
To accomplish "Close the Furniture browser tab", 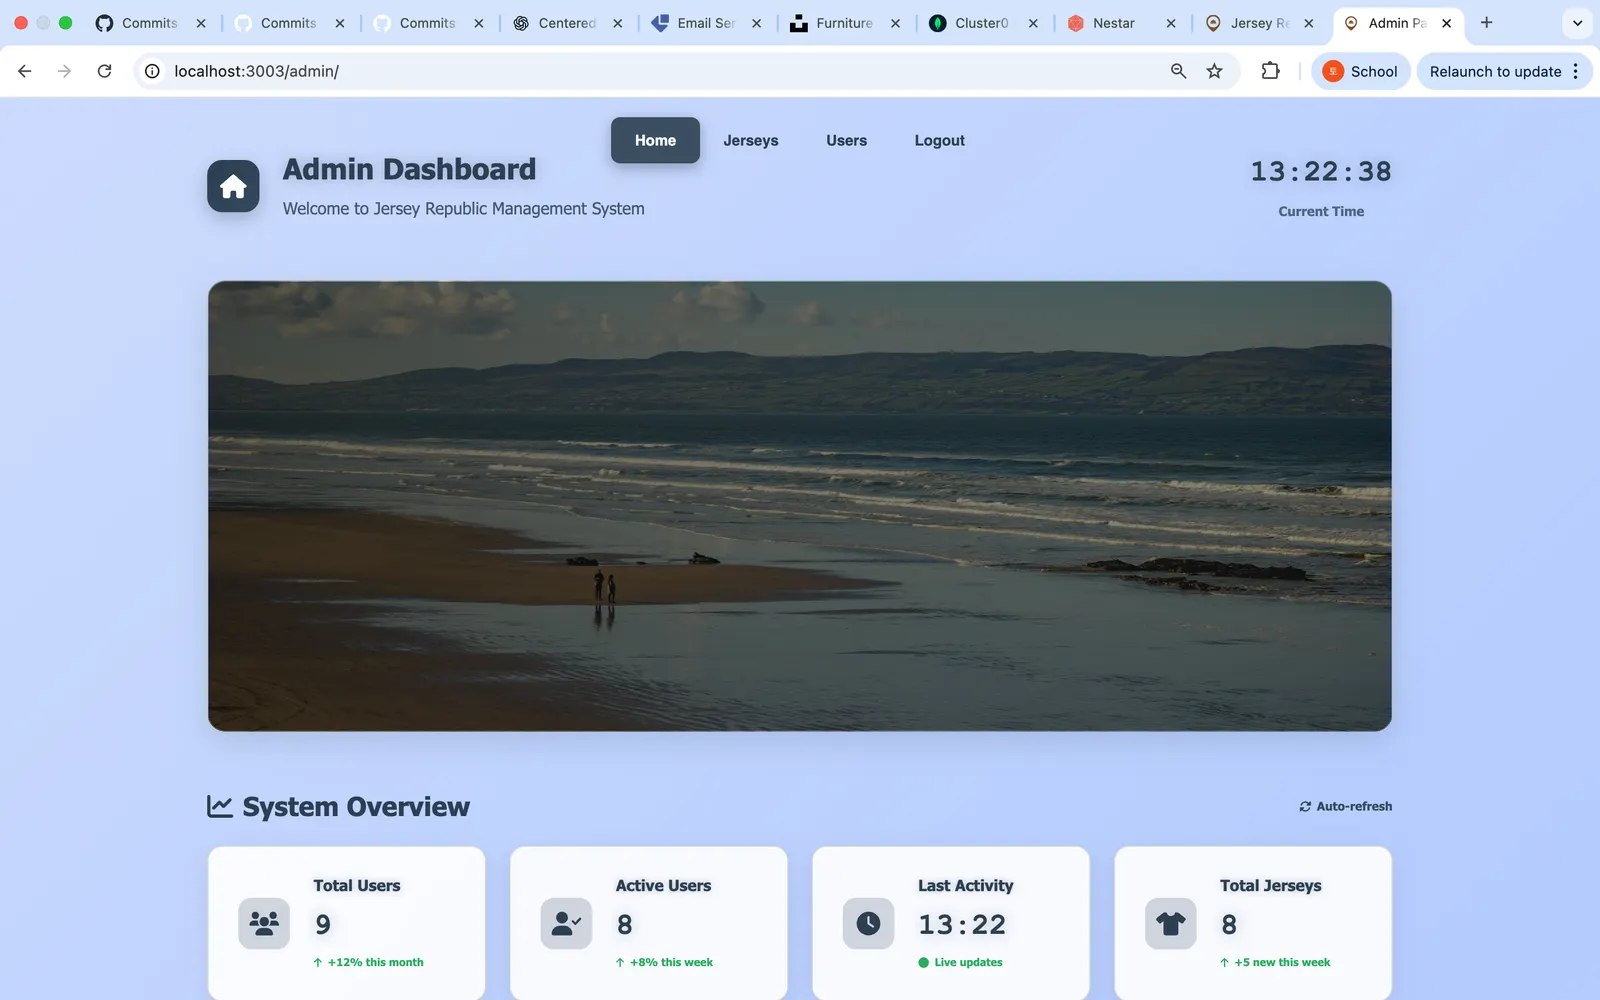I will (x=895, y=23).
